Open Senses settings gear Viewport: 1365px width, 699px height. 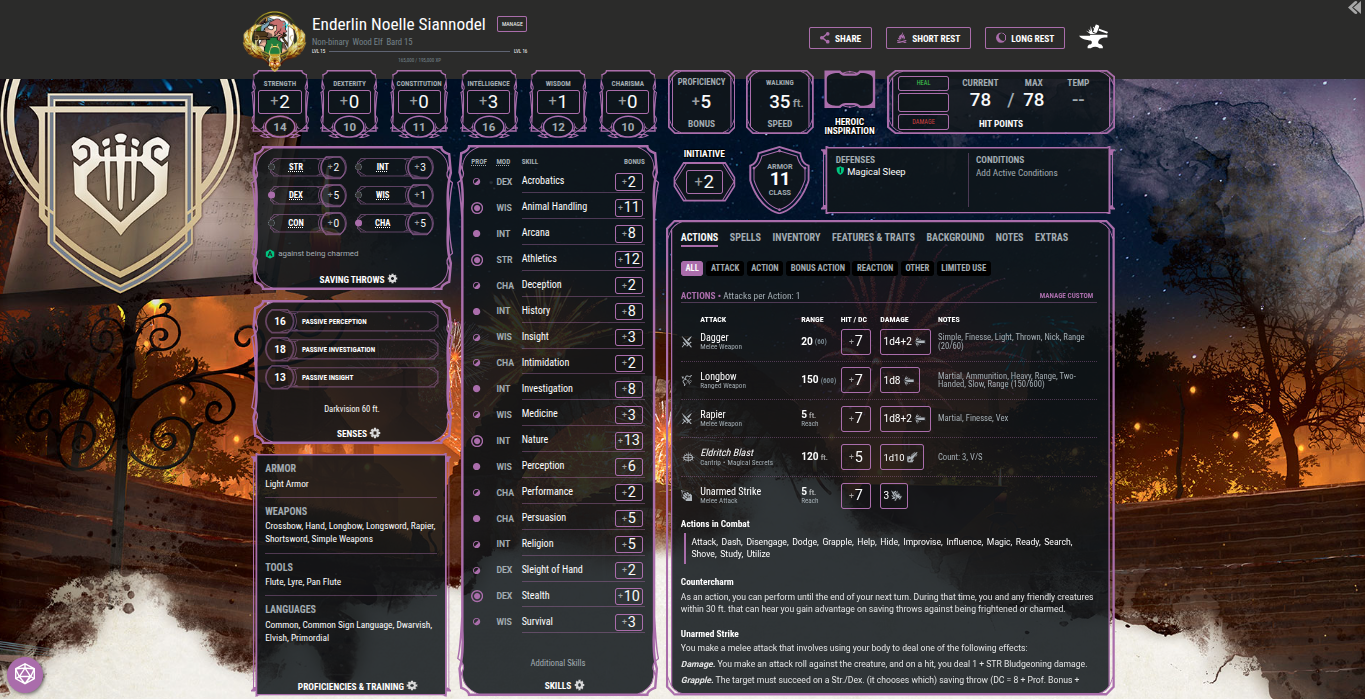(x=375, y=433)
